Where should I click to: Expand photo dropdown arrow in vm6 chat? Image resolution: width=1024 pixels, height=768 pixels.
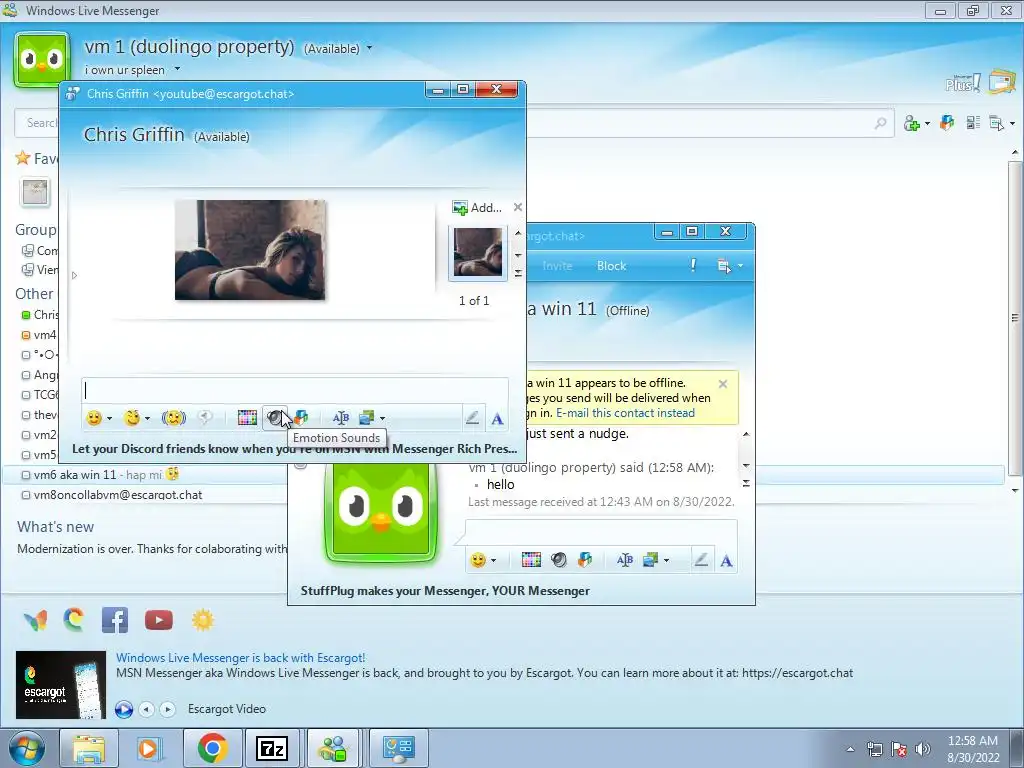(666, 560)
